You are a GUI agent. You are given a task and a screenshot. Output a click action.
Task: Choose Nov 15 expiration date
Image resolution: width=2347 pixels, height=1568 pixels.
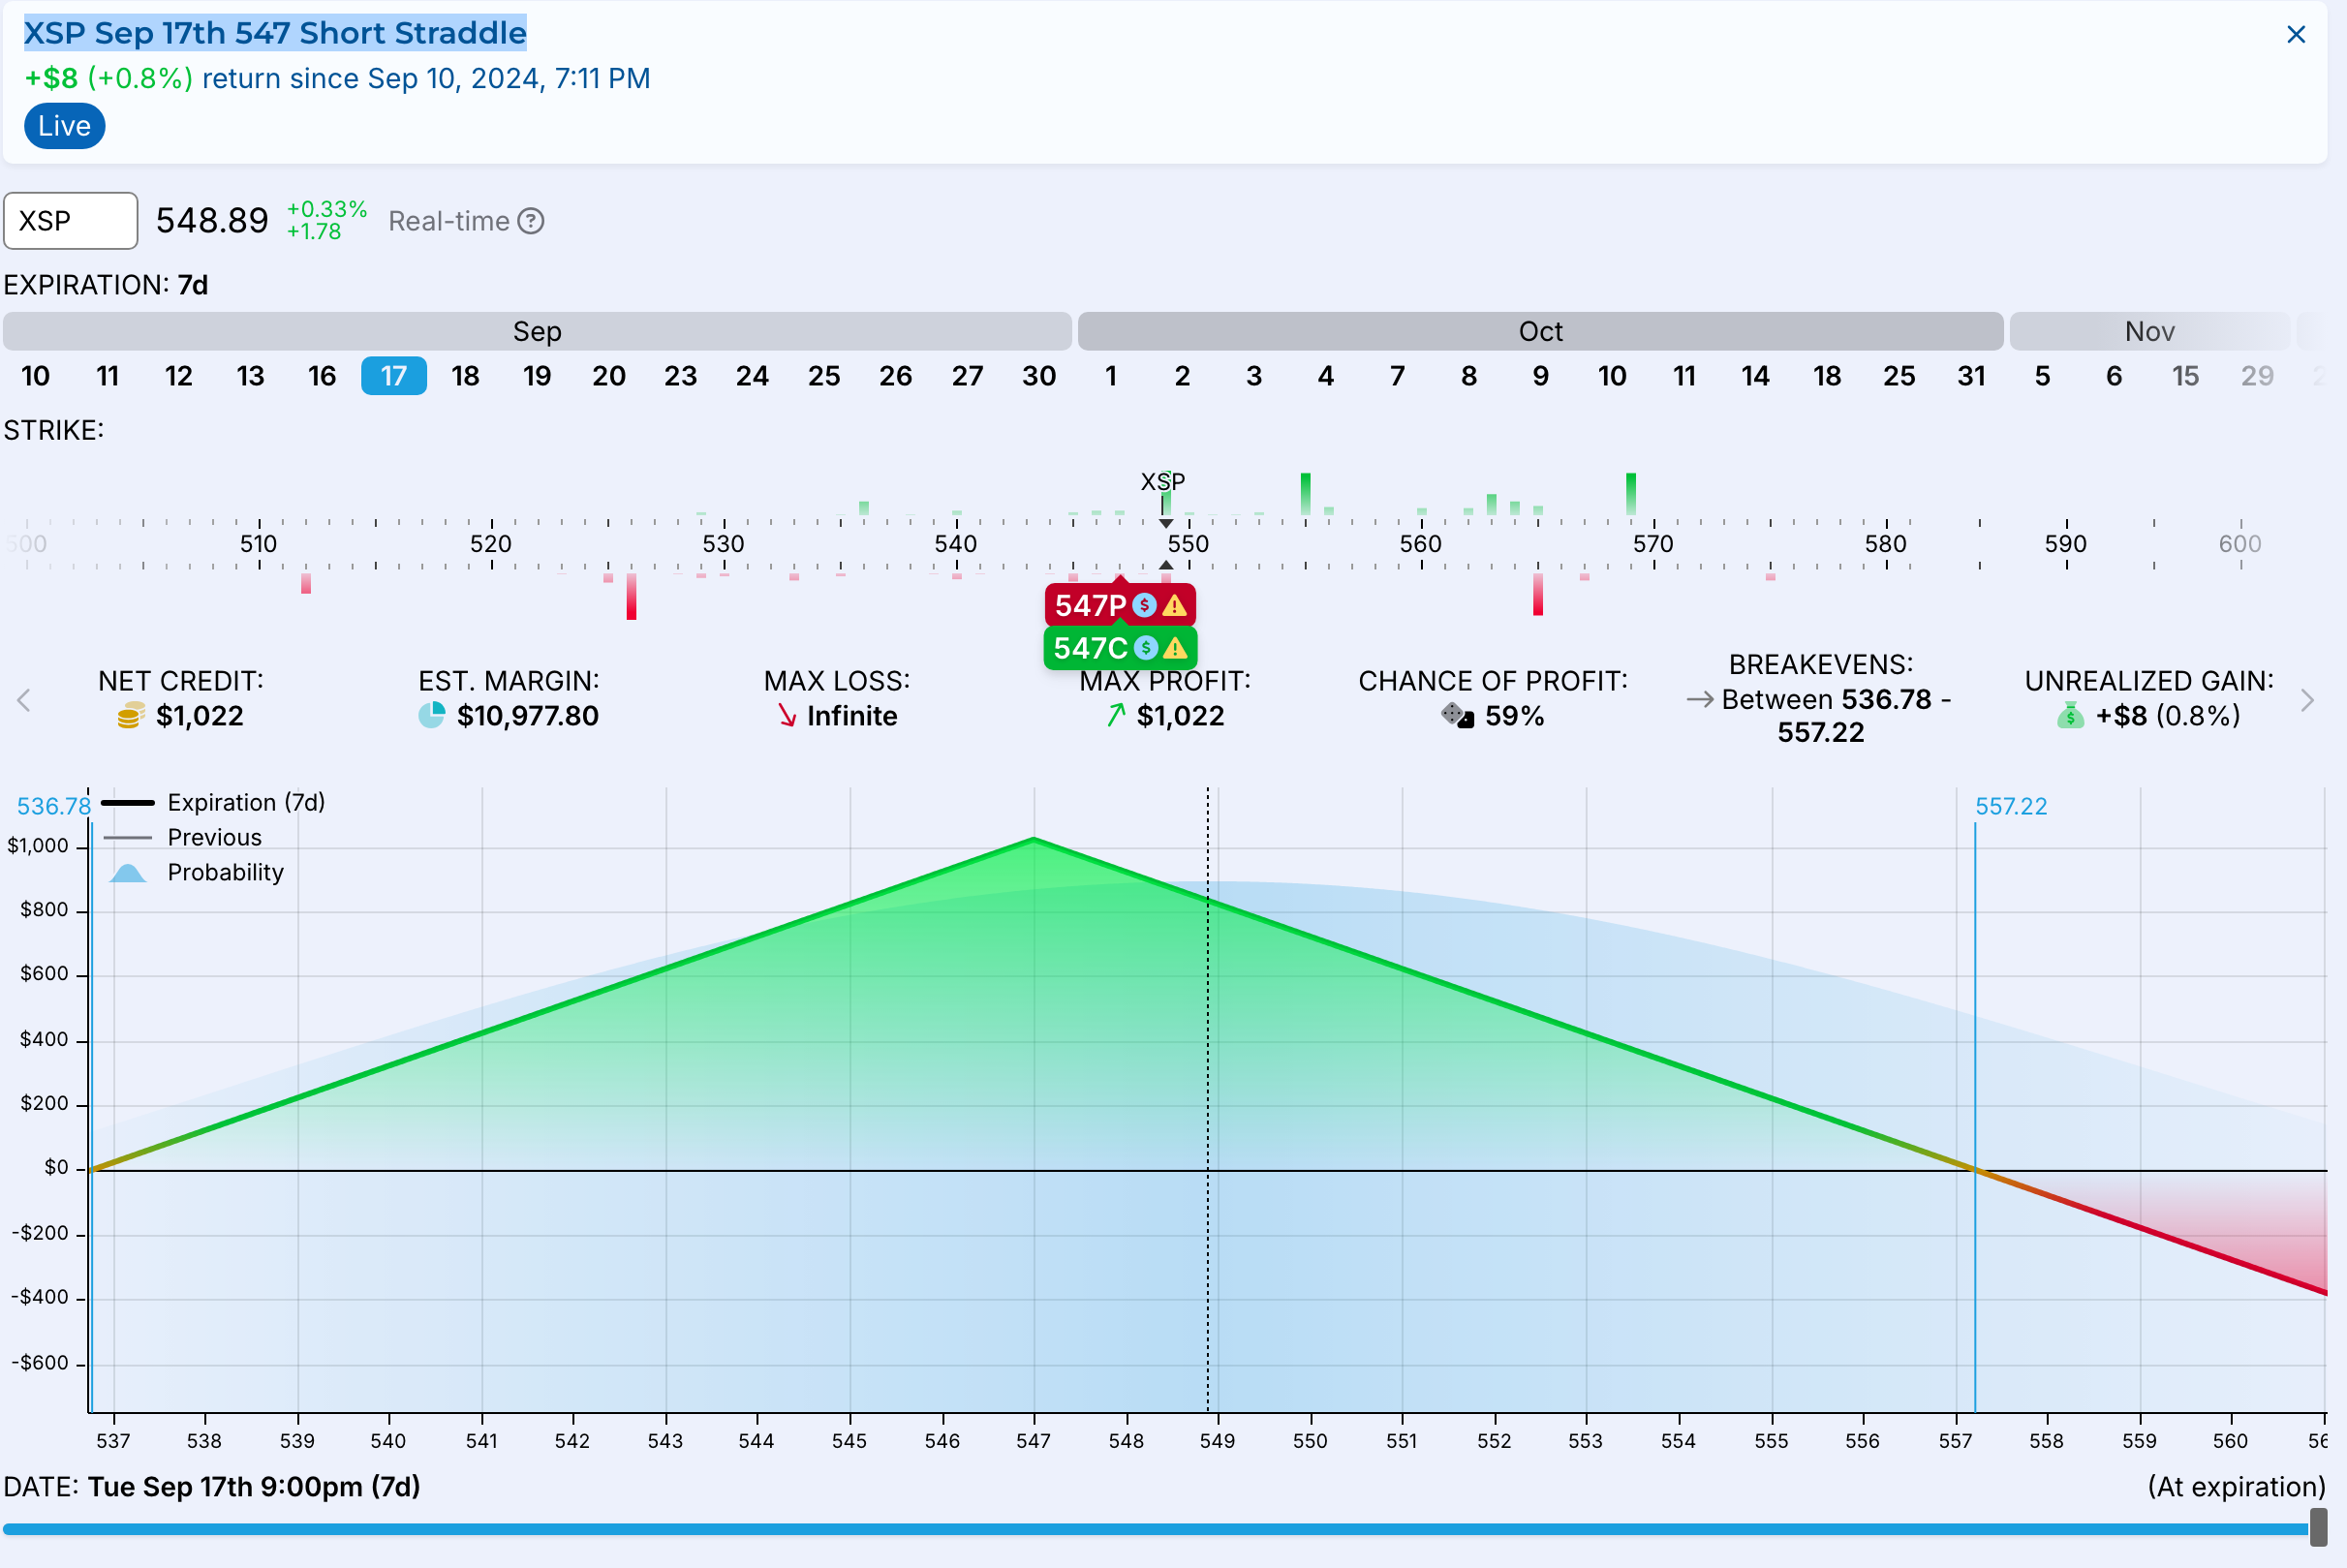click(2185, 376)
